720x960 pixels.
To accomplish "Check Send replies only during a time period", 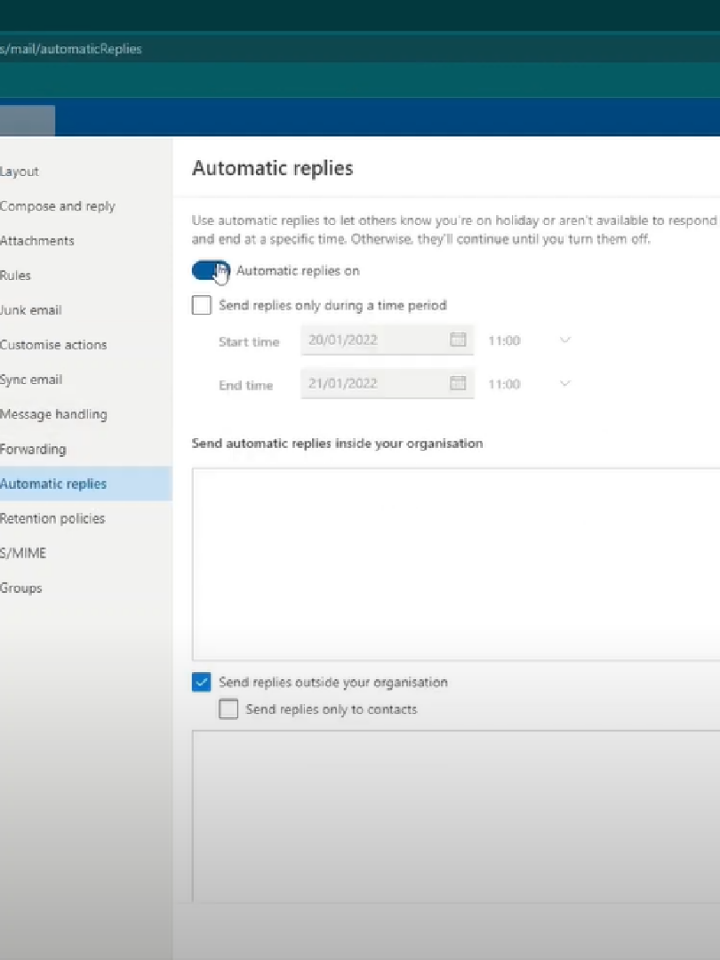I will tap(201, 305).
